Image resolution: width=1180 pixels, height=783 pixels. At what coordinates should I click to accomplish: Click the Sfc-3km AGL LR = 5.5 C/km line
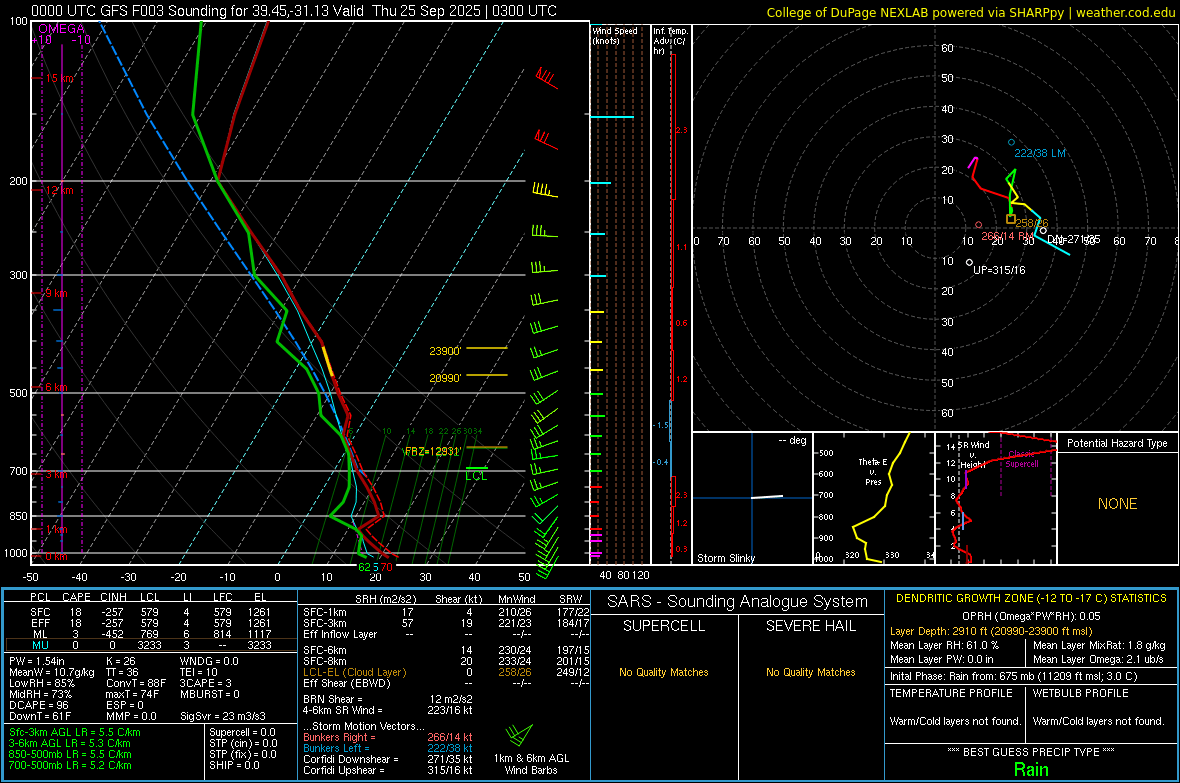(x=75, y=732)
